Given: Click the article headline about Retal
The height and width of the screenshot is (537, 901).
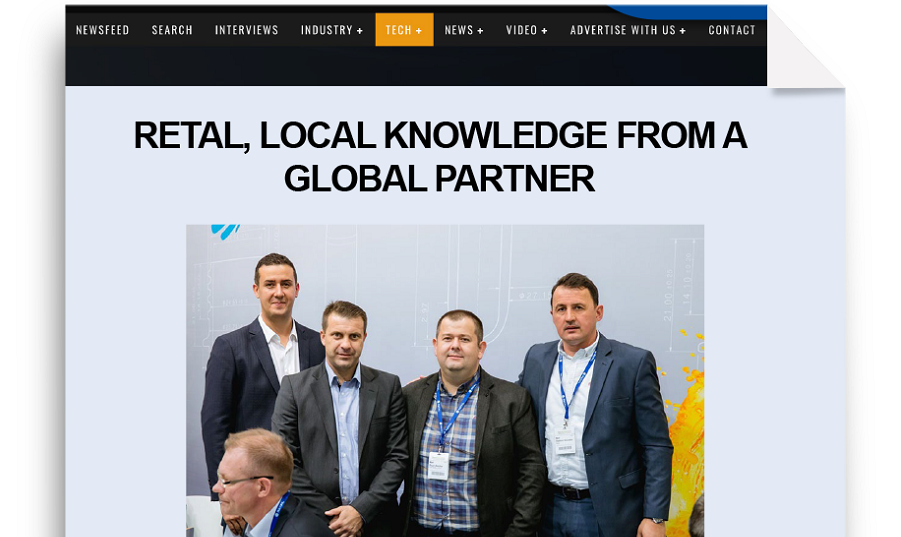Looking at the screenshot, I should pyautogui.click(x=440, y=157).
